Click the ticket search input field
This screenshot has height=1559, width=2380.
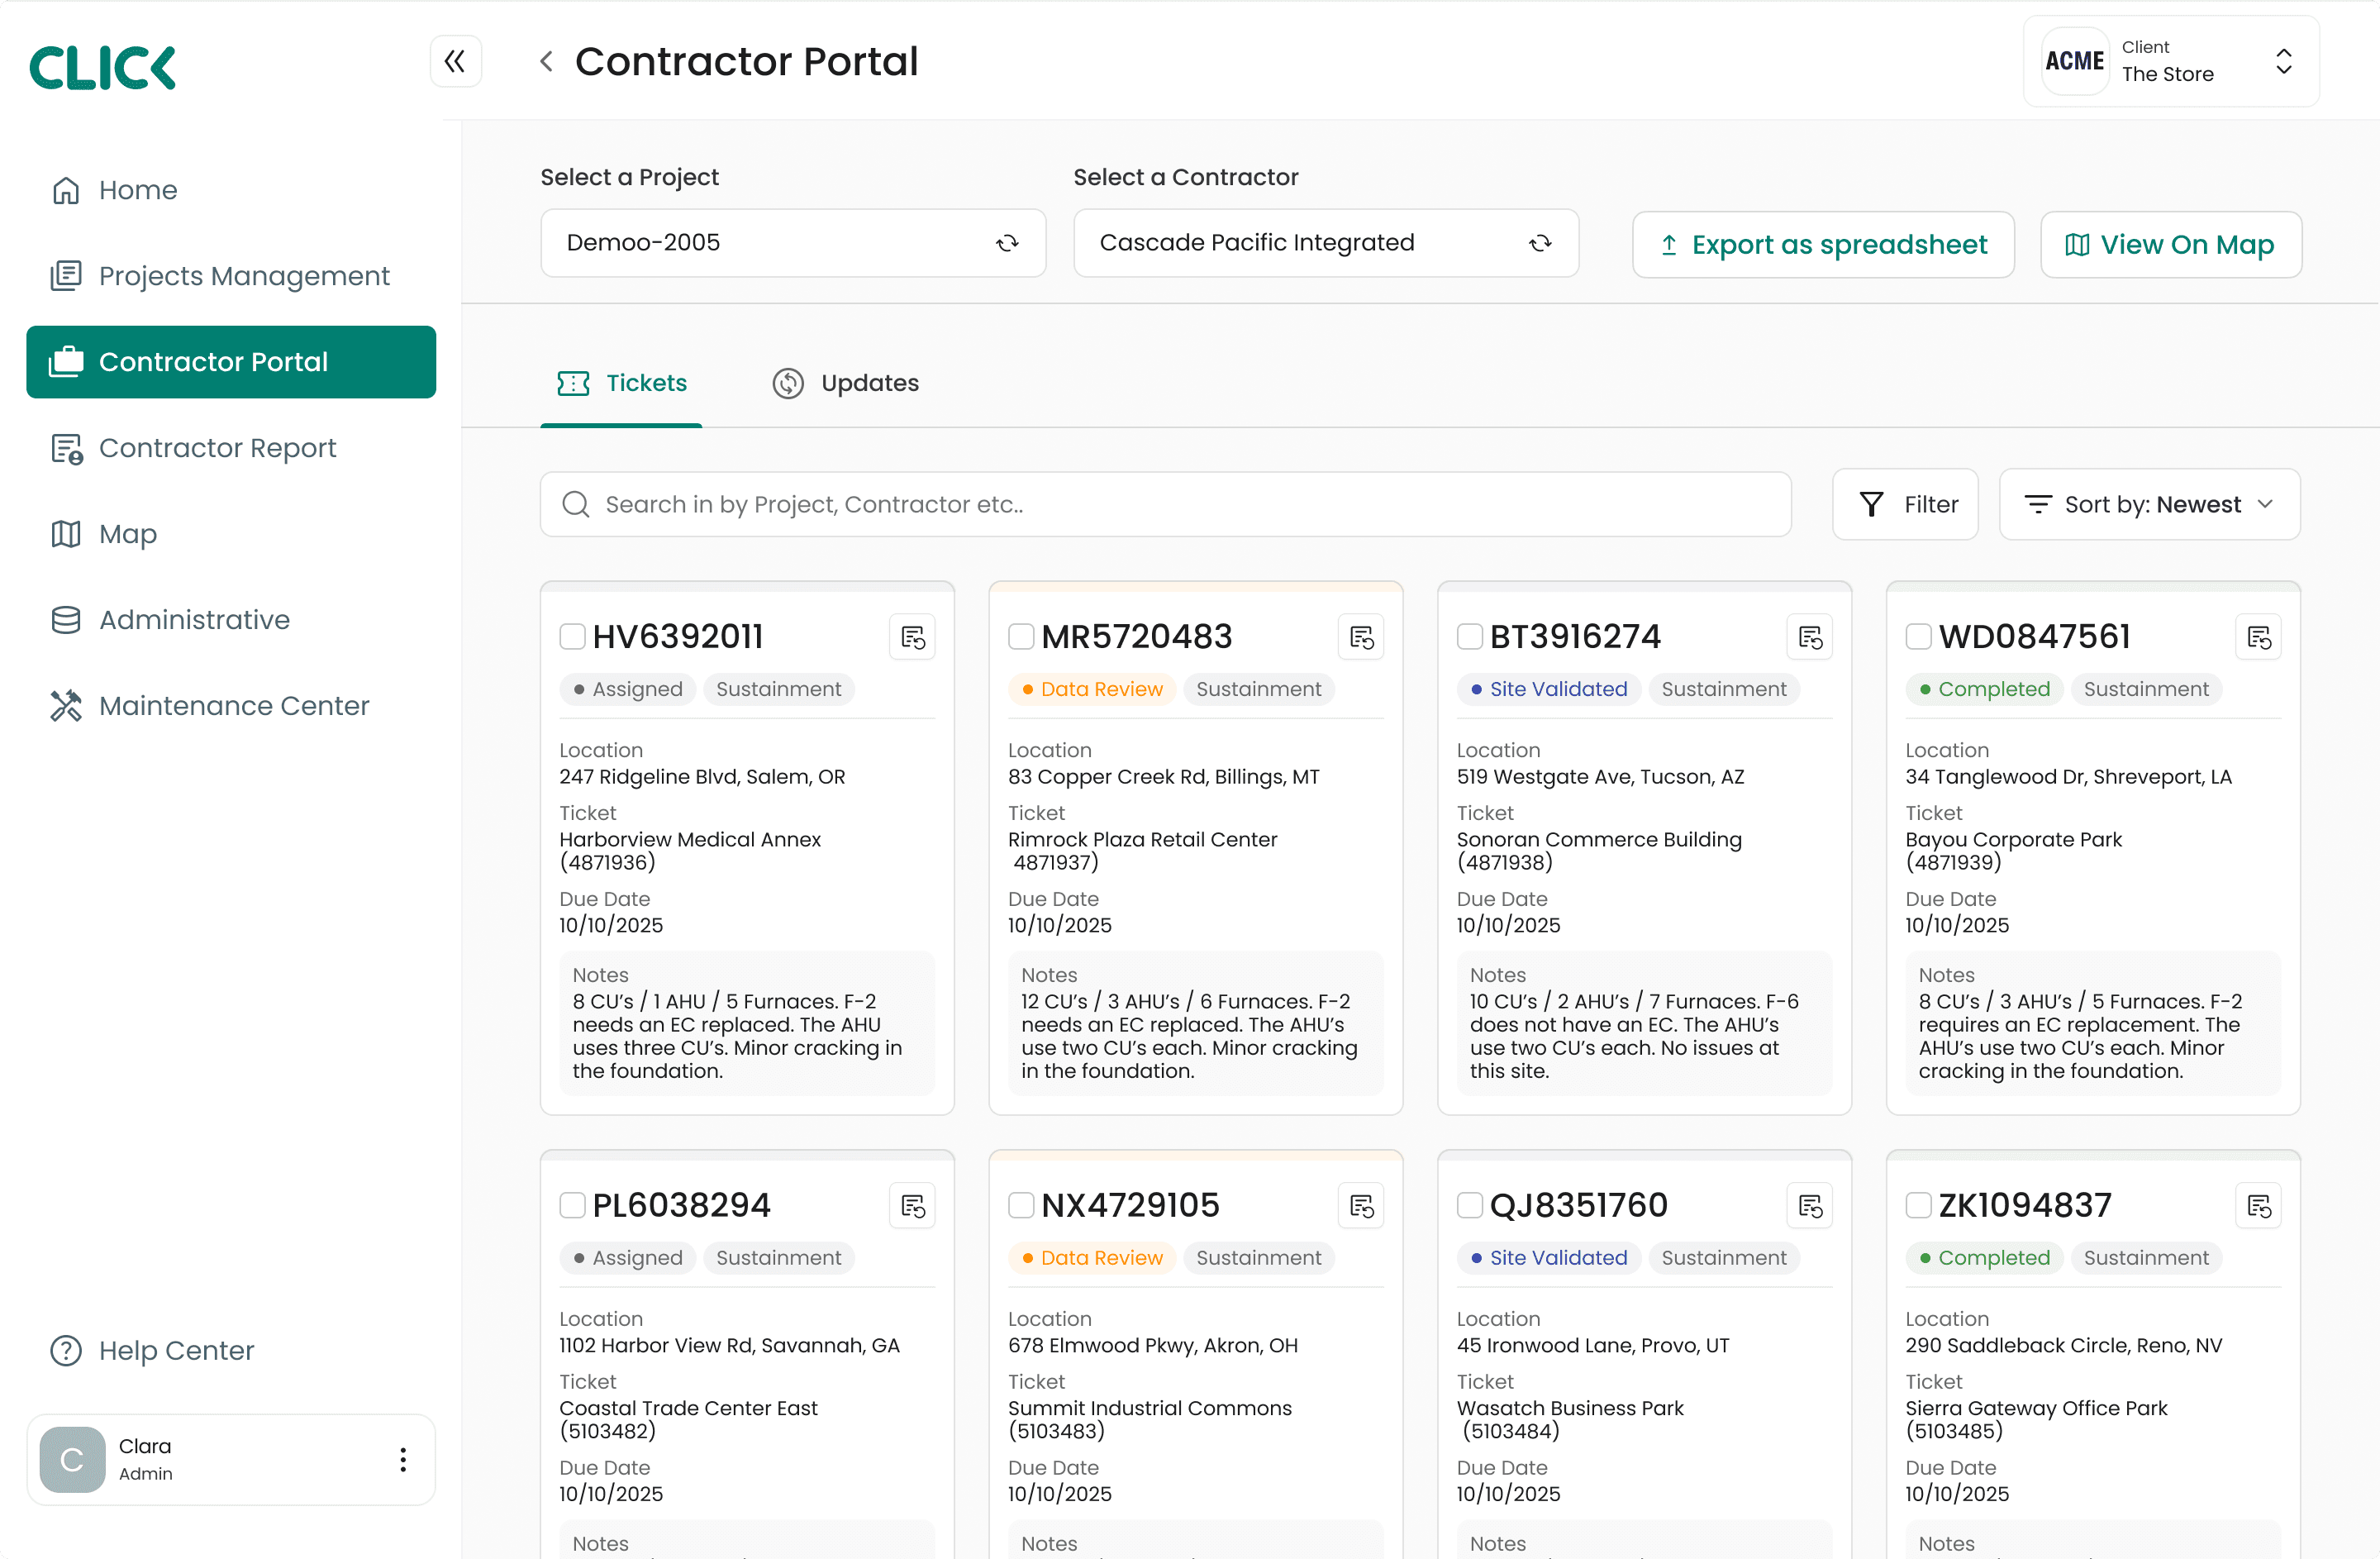[1165, 505]
